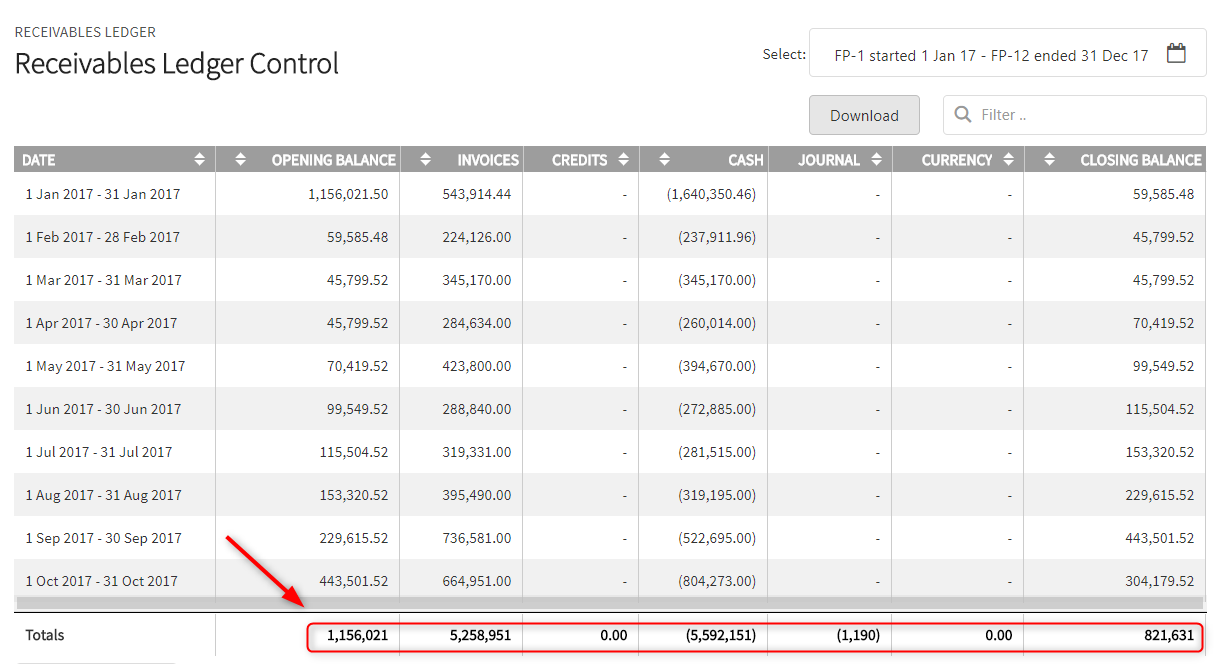Viewport: 1216px width, 664px height.
Task: Click the September invoices amount 736,581.00
Action: (477, 538)
